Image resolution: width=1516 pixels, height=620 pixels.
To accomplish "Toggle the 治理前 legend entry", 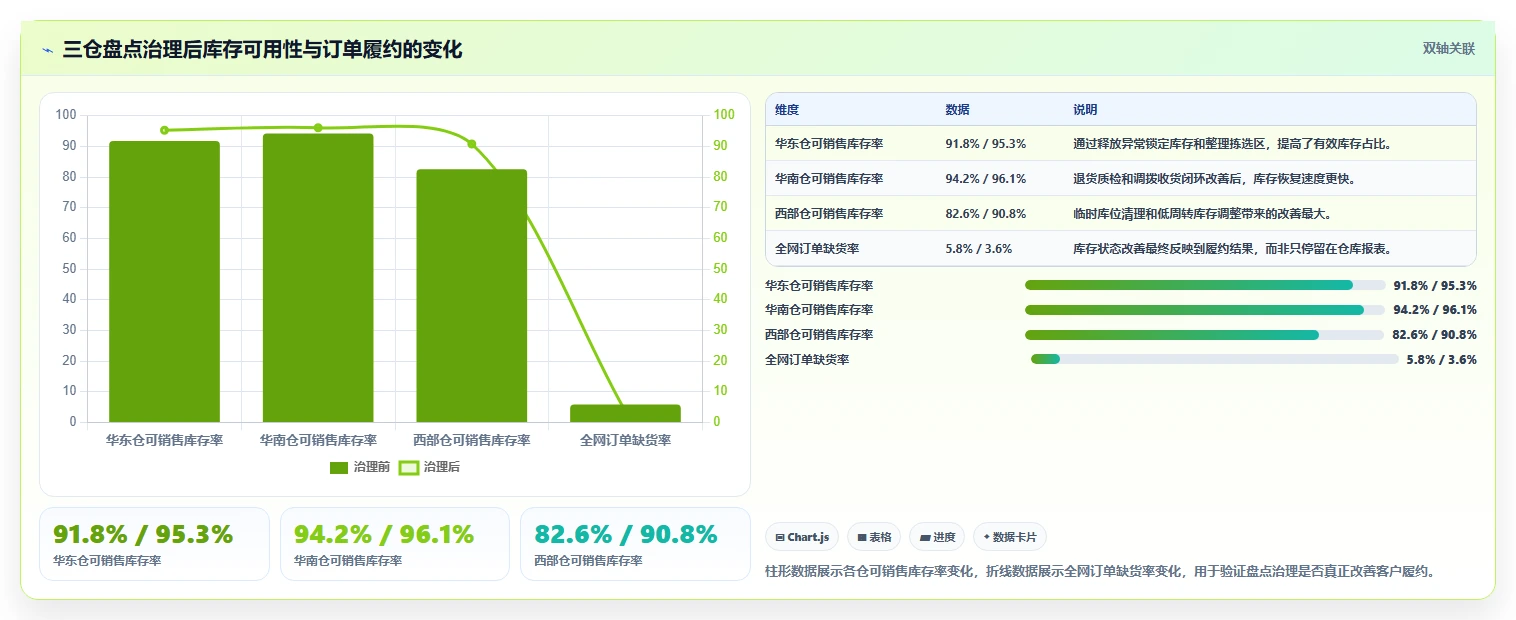I will 360,467.
